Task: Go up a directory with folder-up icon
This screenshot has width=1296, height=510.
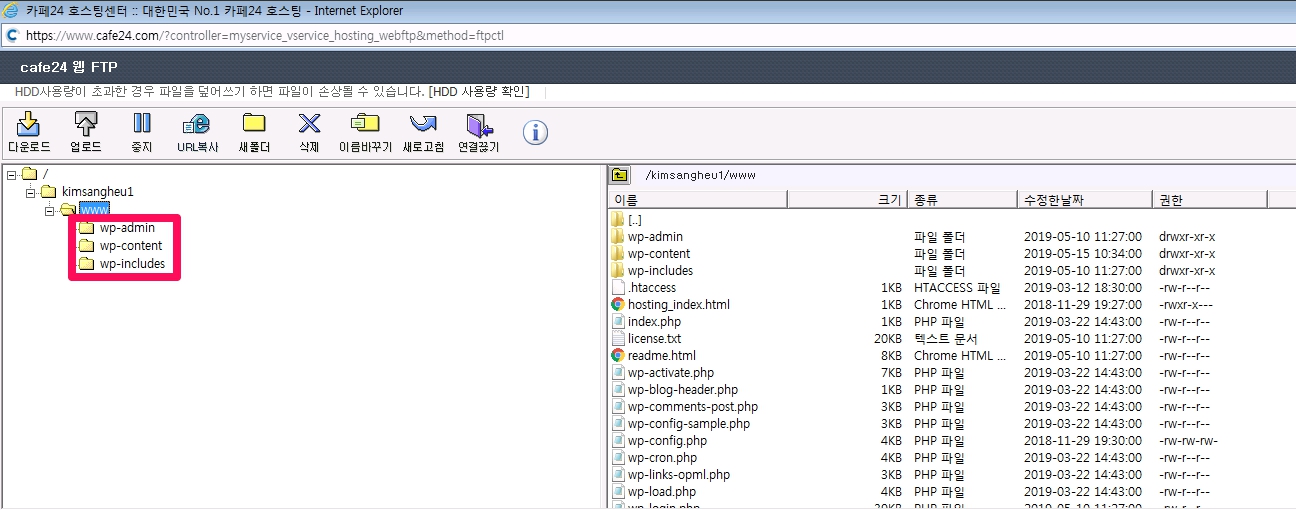Action: pyautogui.click(x=620, y=175)
